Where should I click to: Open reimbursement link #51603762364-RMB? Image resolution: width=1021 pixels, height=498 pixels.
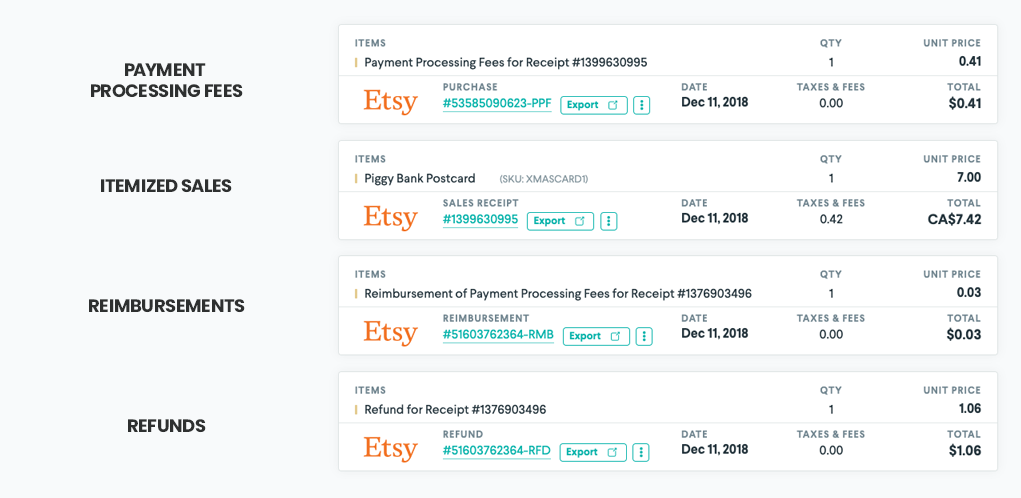click(x=498, y=334)
